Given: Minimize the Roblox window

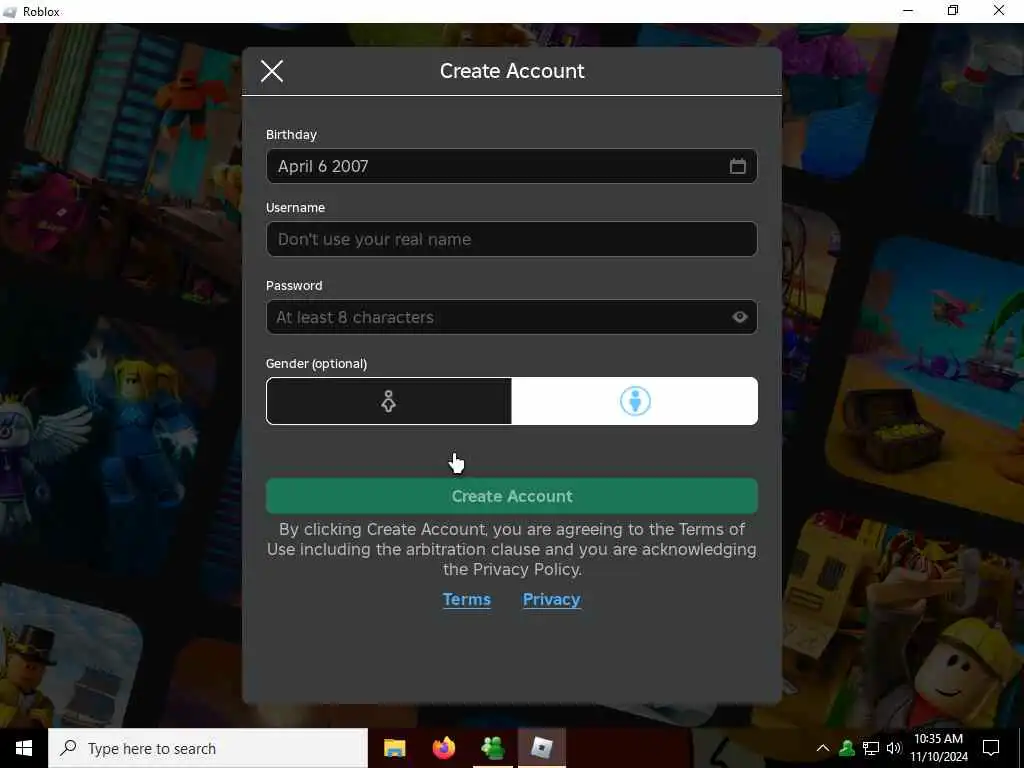Looking at the screenshot, I should tap(908, 11).
